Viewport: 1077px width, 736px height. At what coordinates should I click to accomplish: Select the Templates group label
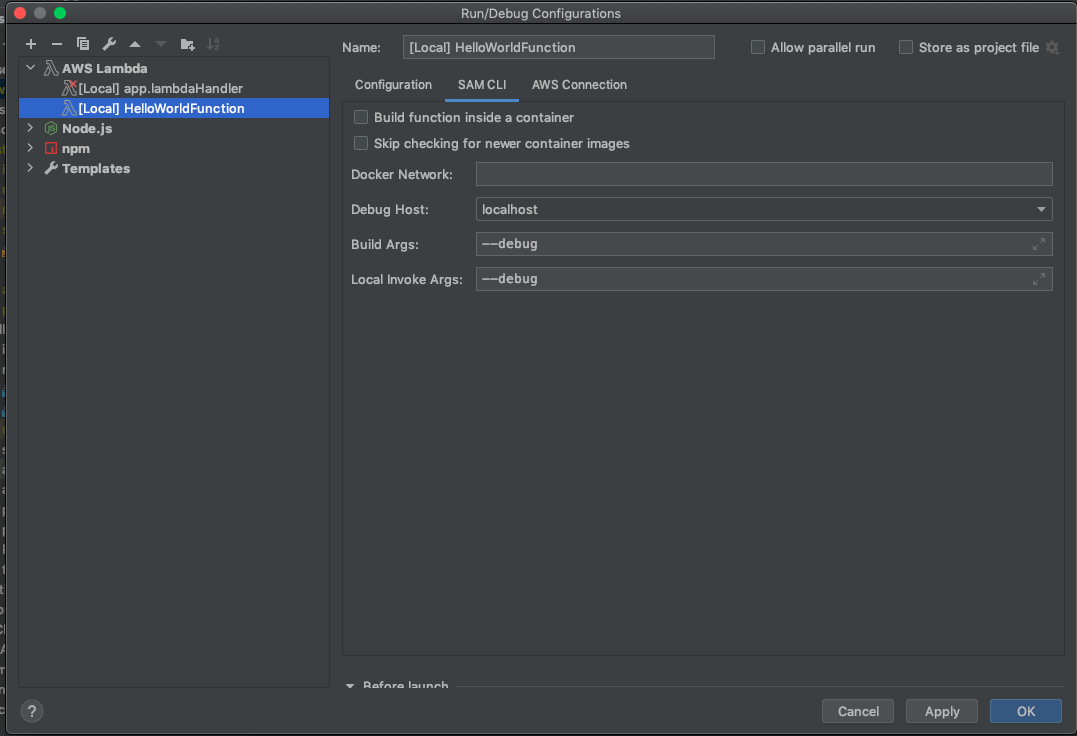tap(95, 168)
